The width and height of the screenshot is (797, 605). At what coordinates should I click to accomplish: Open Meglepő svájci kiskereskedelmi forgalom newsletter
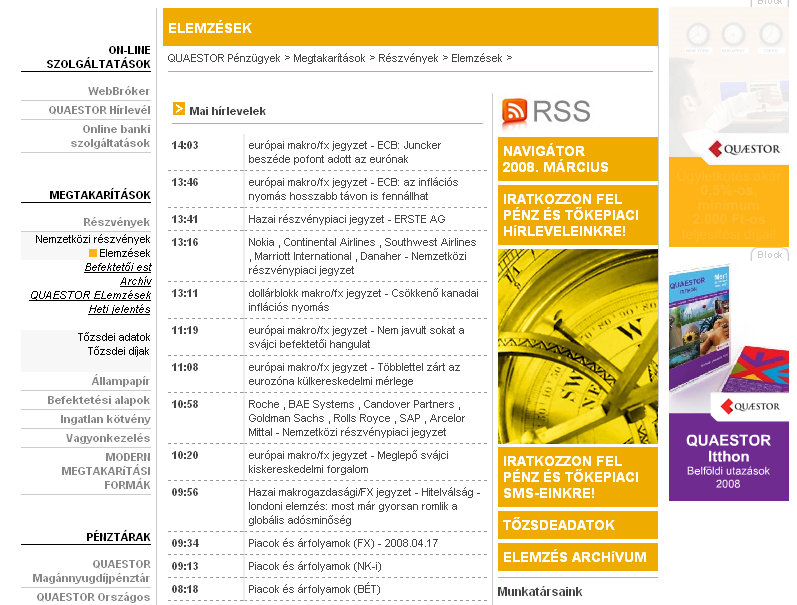[x=348, y=462]
